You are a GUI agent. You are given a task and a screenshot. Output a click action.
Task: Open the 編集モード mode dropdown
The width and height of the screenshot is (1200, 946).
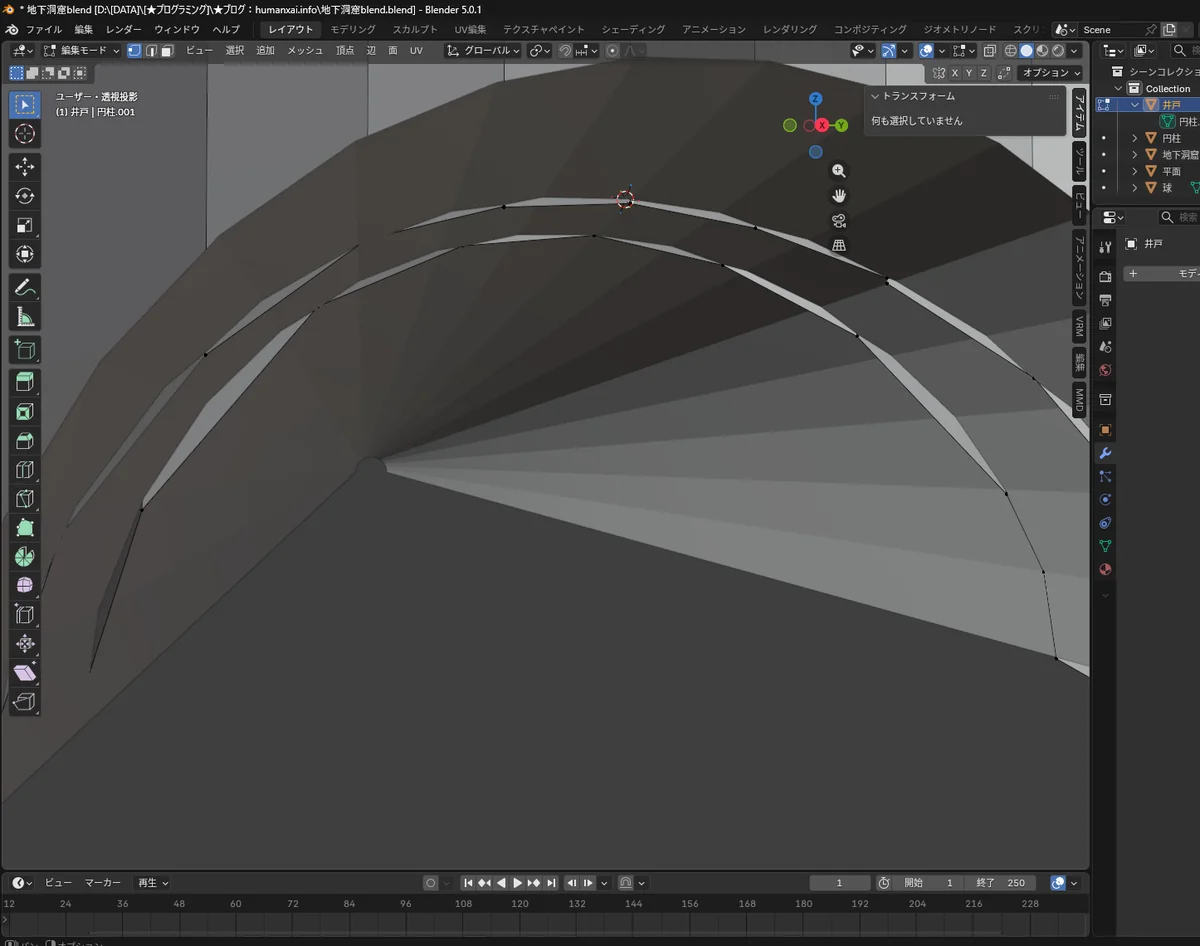(82, 50)
